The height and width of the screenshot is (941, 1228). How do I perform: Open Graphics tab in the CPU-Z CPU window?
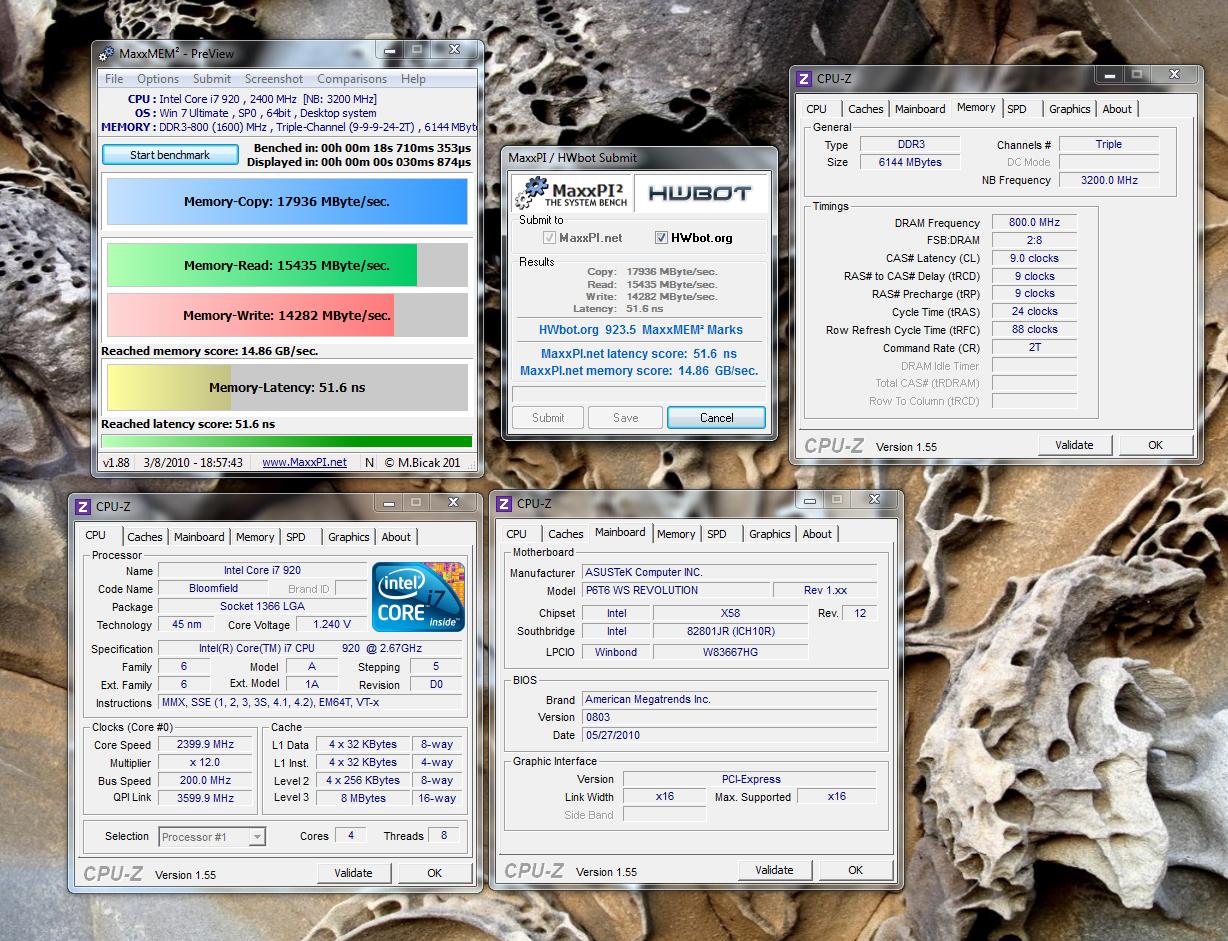348,537
